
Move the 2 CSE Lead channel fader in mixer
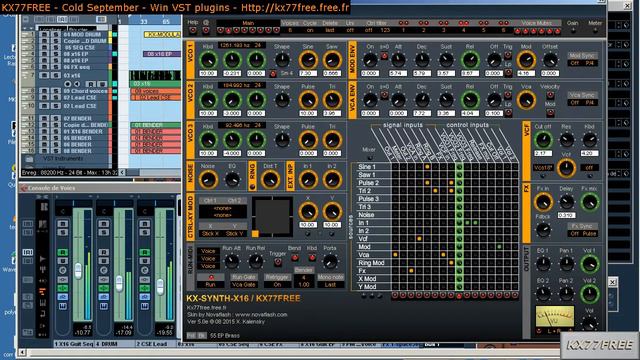160,287
